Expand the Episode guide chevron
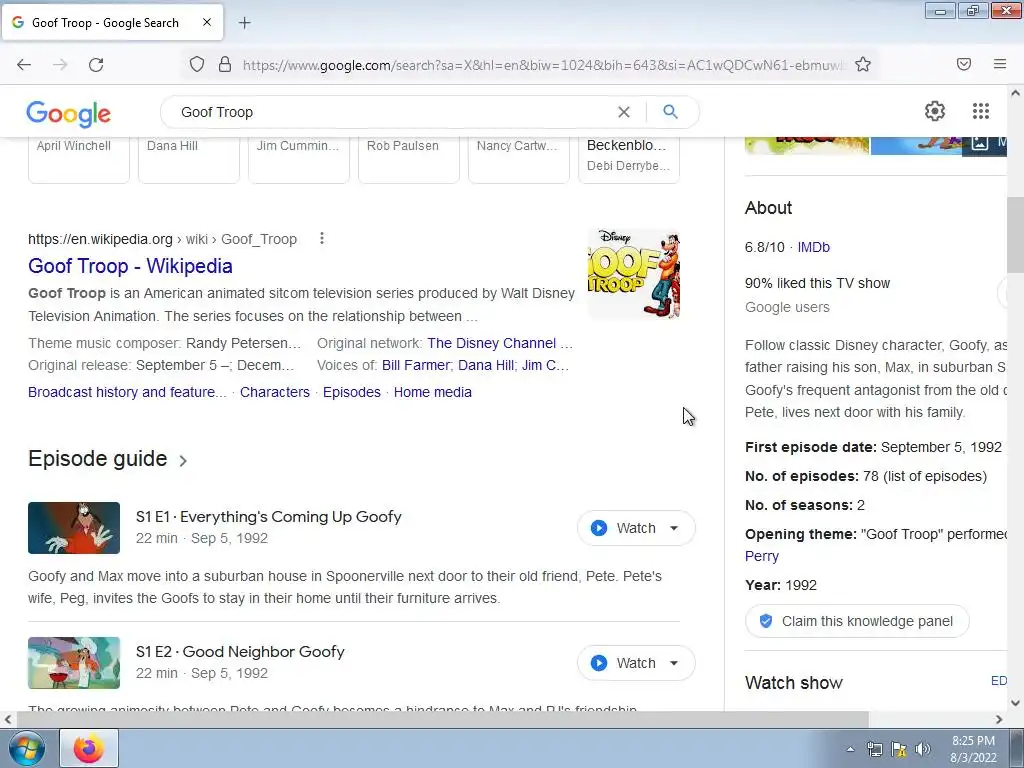1024x768 pixels. click(x=183, y=460)
